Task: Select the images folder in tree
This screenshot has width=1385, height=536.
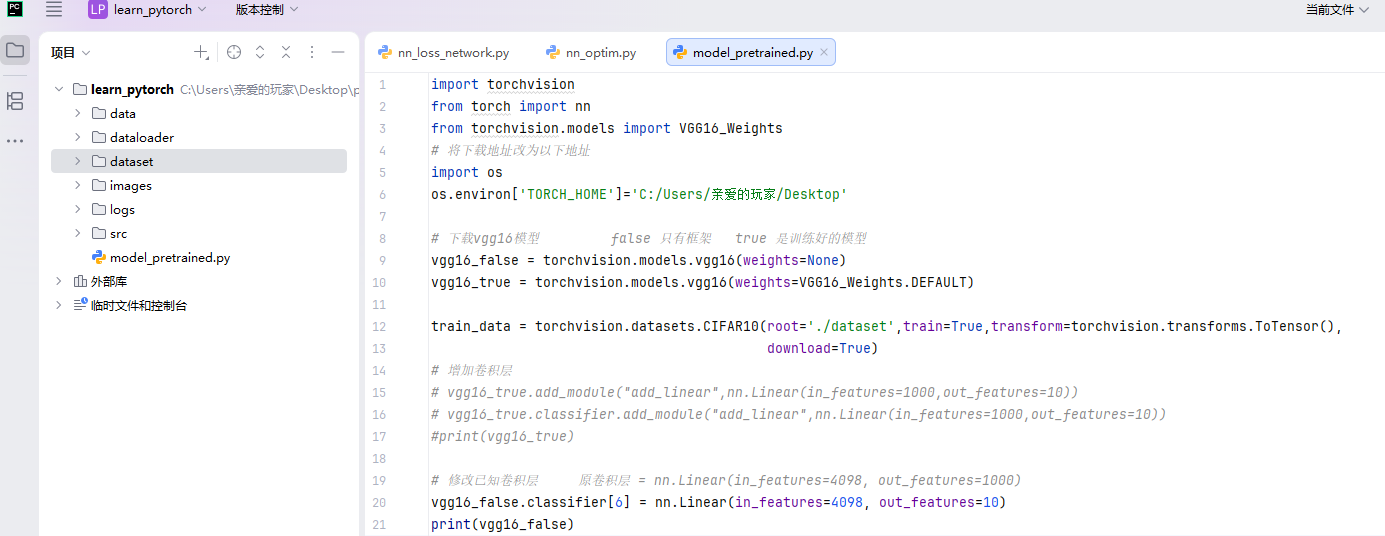Action: (130, 185)
